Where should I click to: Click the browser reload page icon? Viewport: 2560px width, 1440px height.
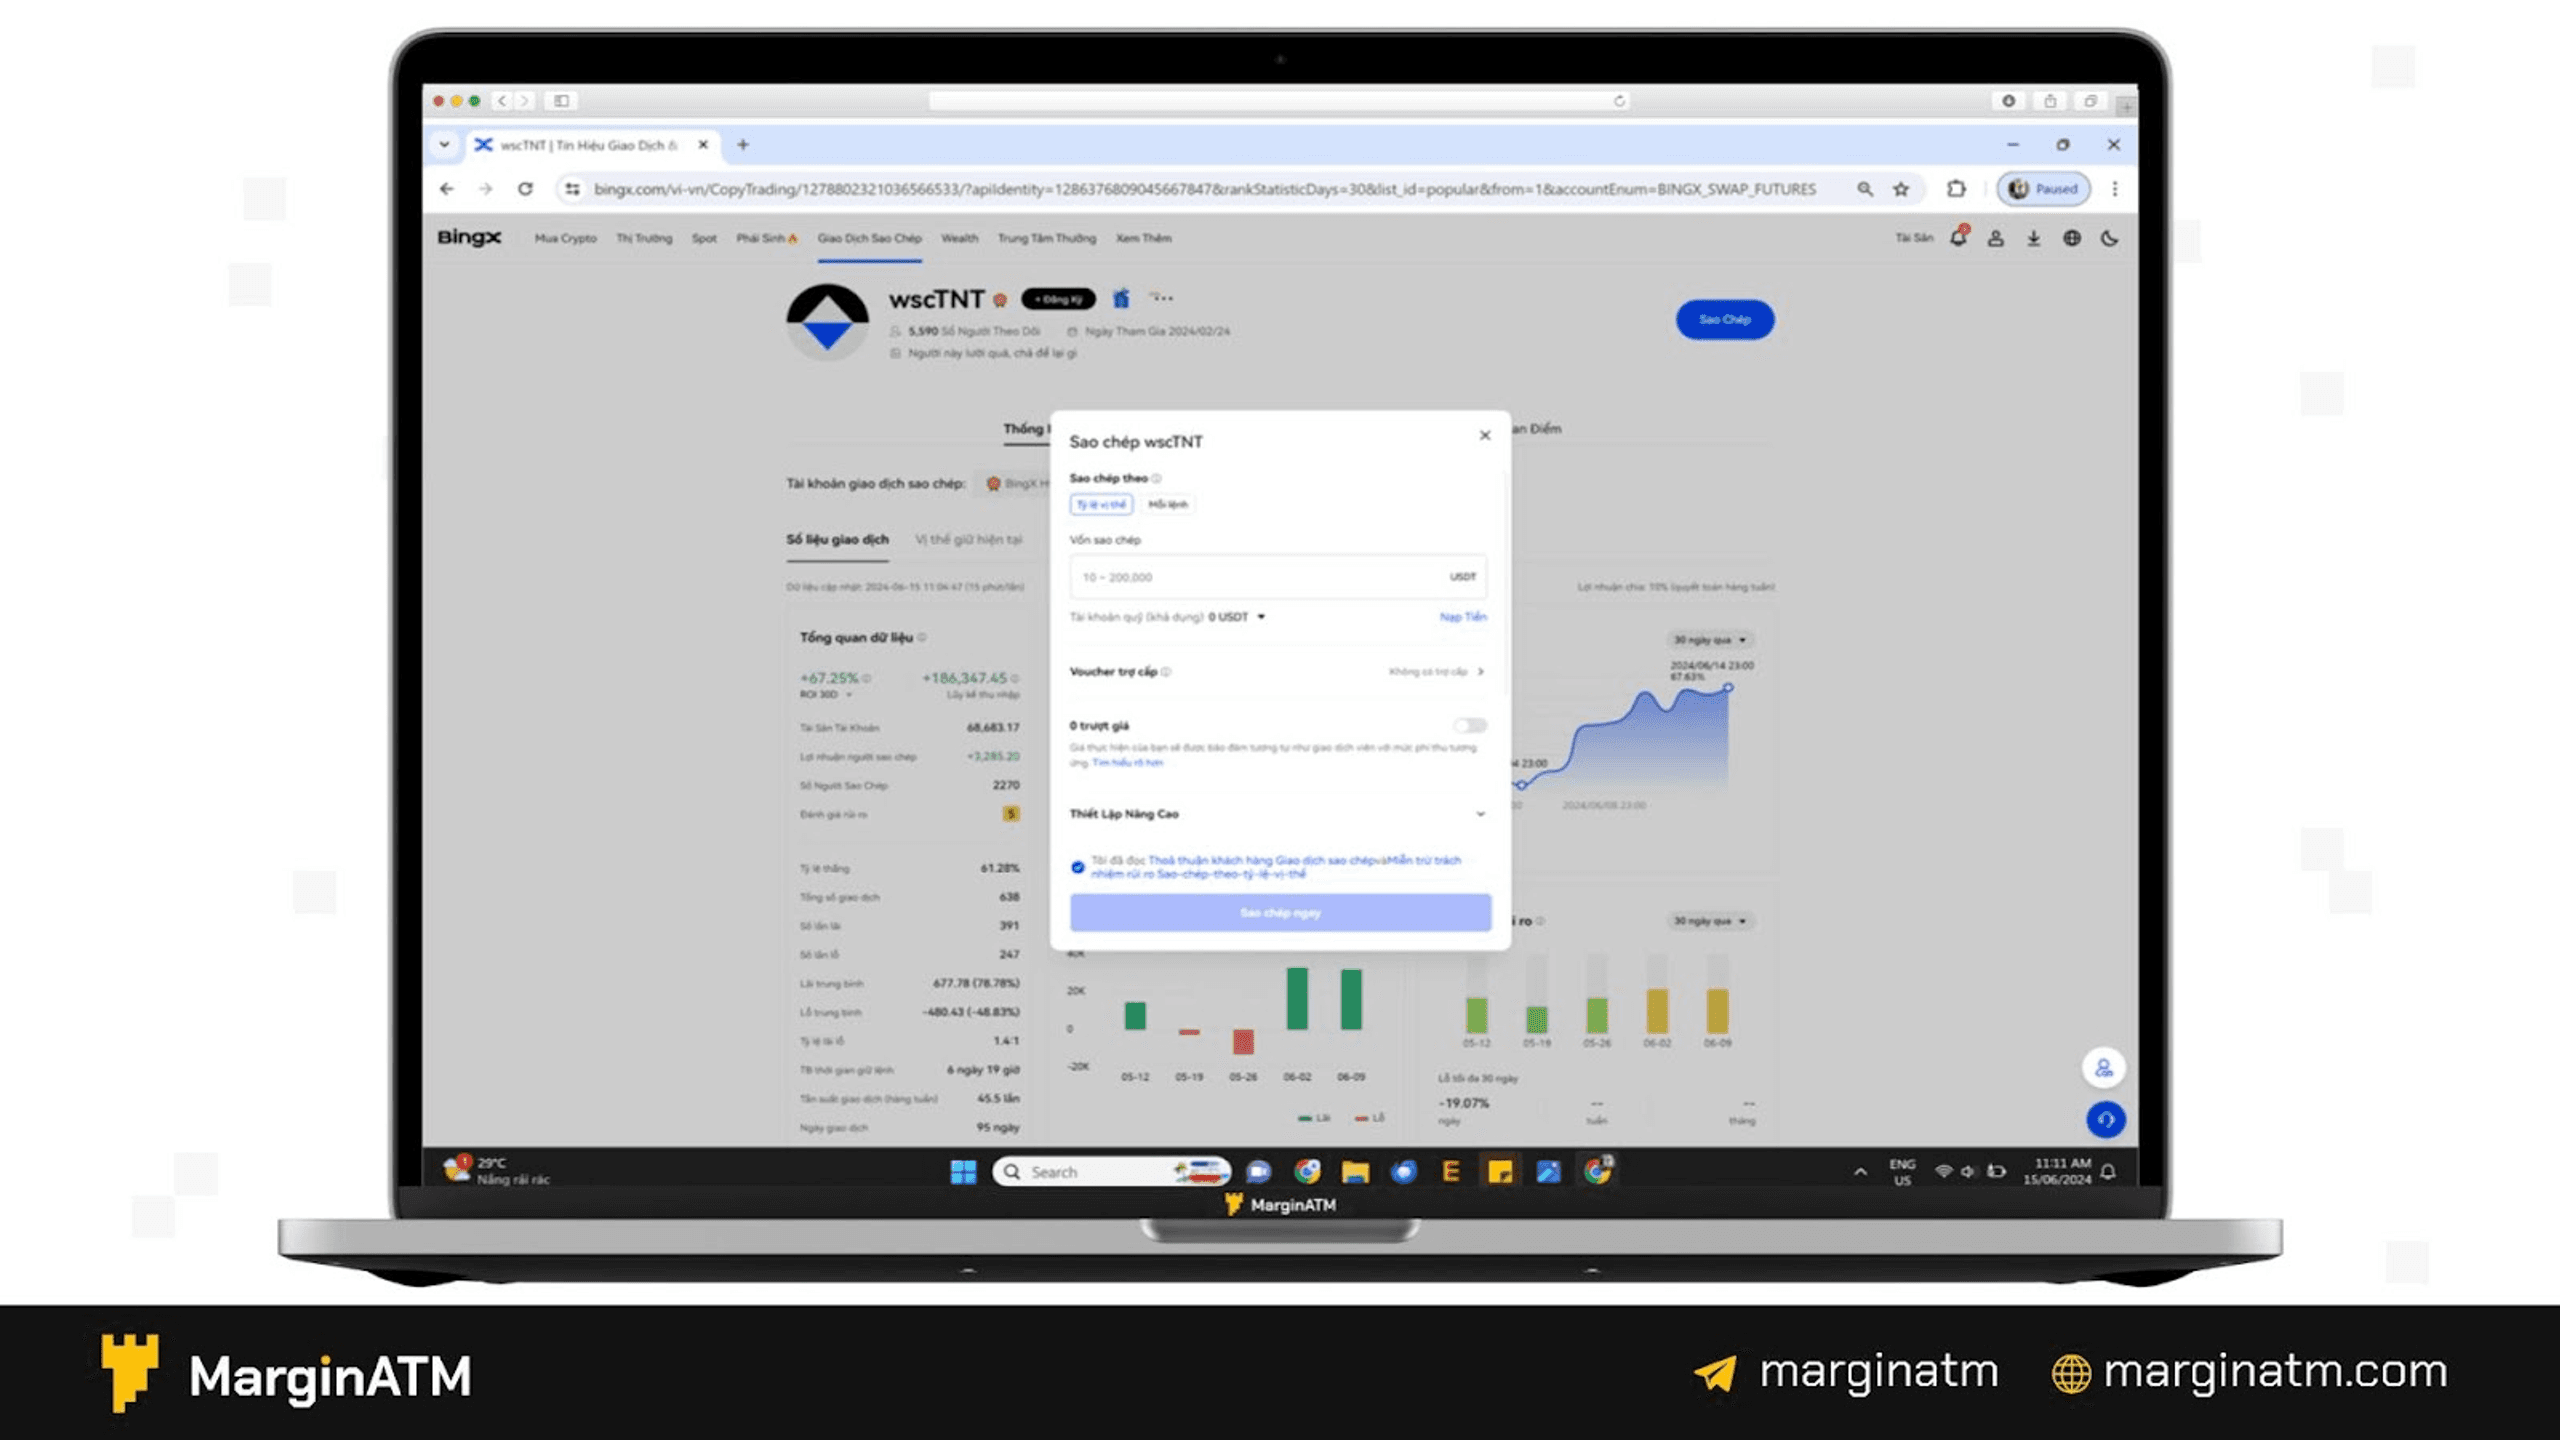525,189
